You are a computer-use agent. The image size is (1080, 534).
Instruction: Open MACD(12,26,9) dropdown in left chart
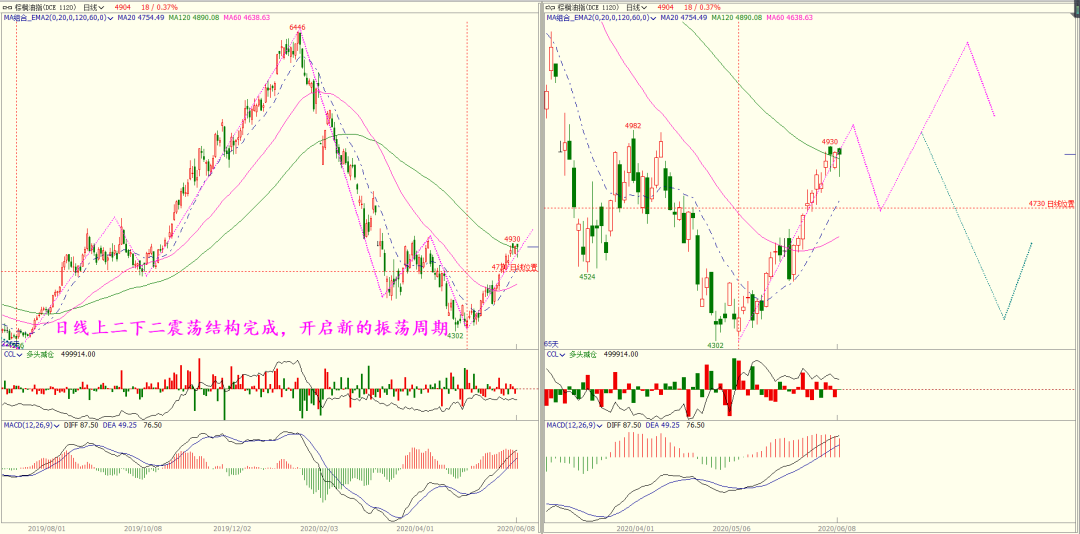[58, 426]
